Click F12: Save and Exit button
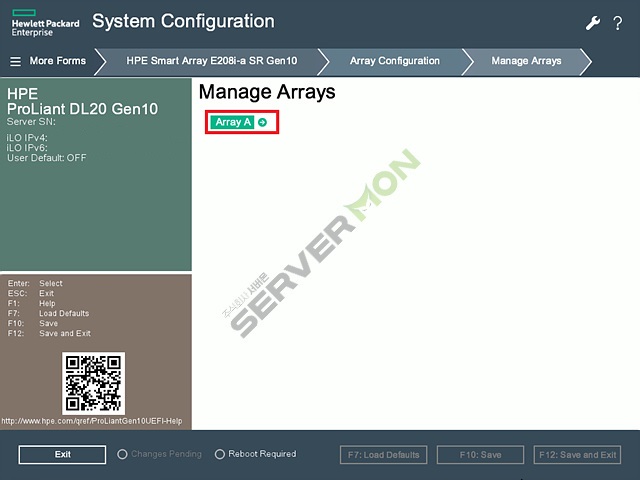The height and width of the screenshot is (480, 640). click(x=578, y=455)
